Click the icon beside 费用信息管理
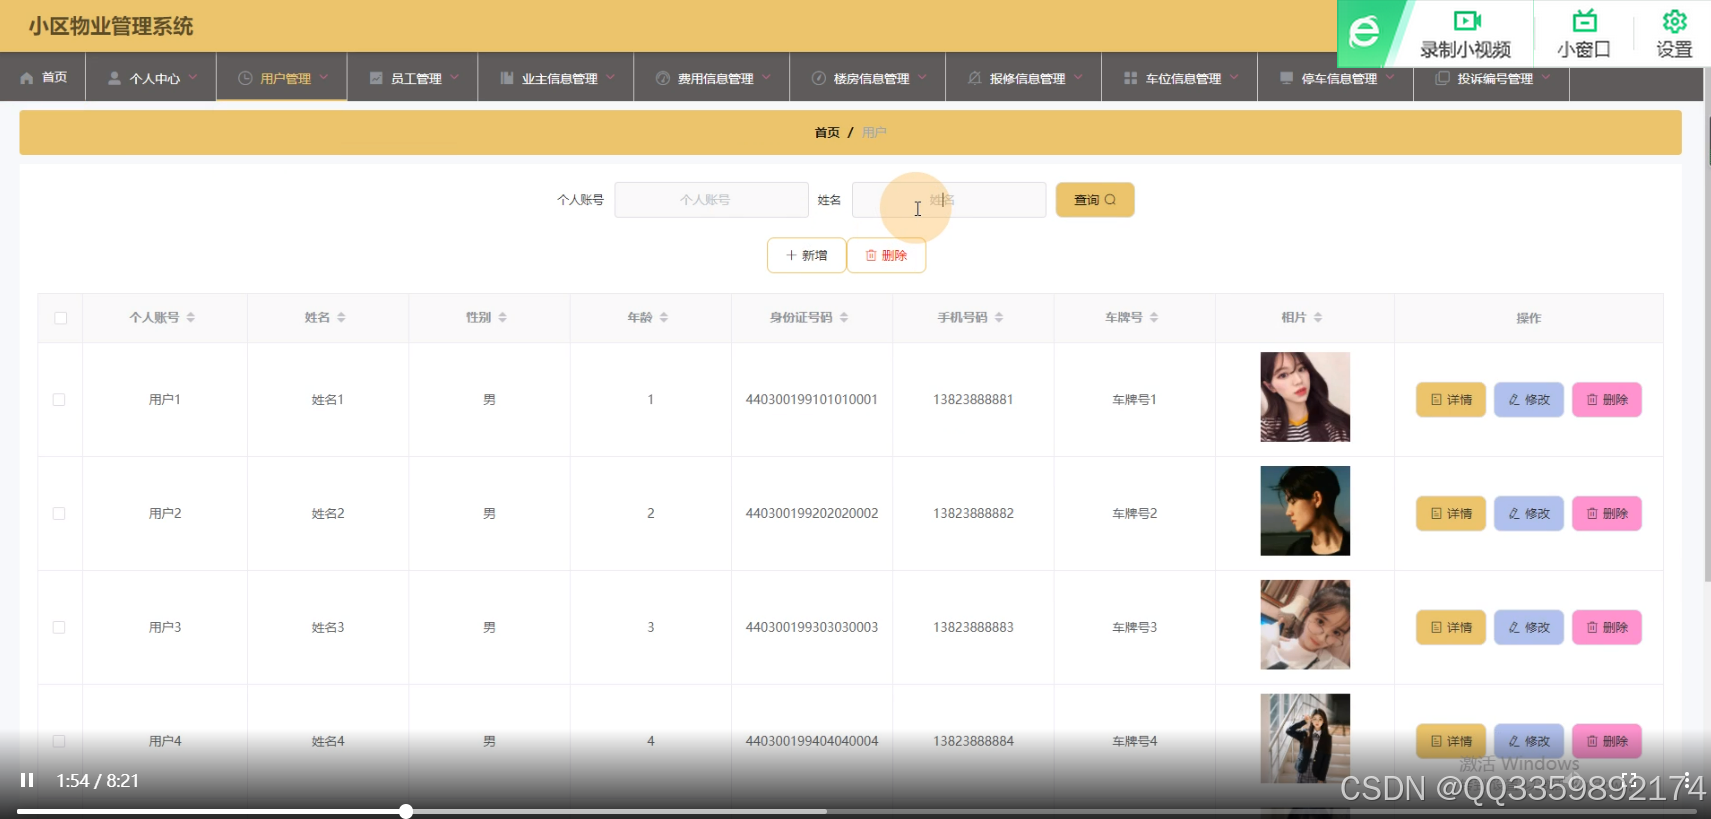1711x819 pixels. pos(662,78)
